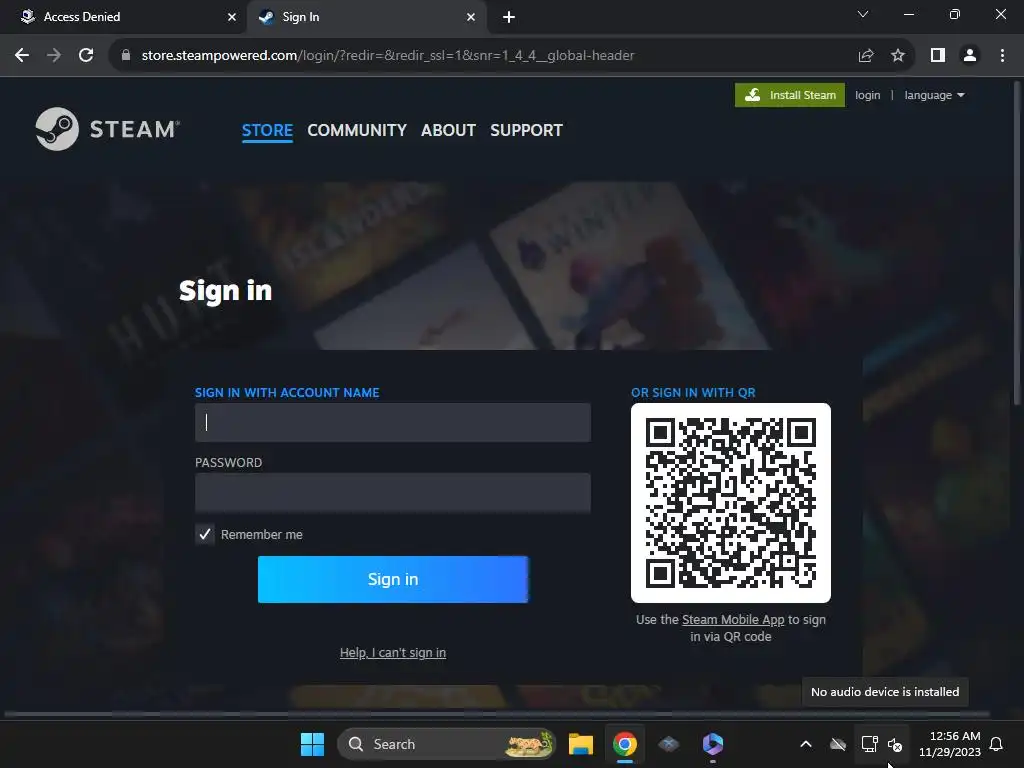1024x768 pixels.
Task: Click the Steam logo
Action: click(108, 129)
